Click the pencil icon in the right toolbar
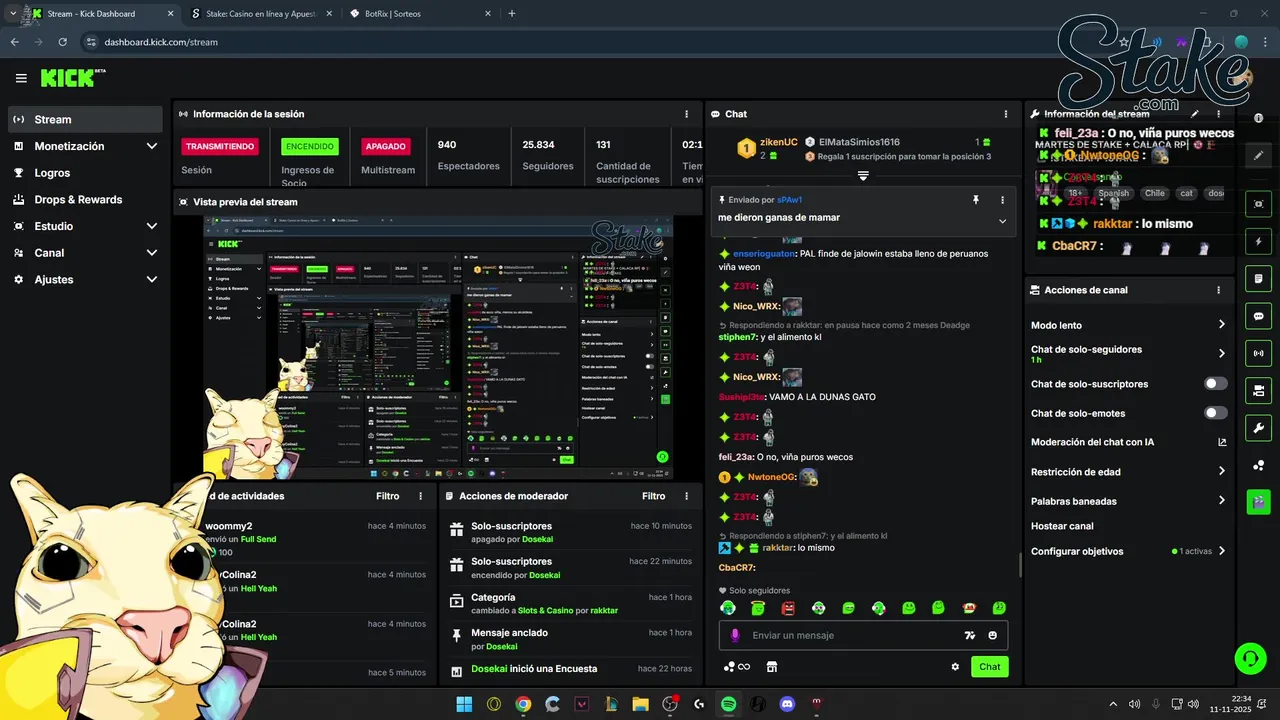The width and height of the screenshot is (1280, 720). (1258, 155)
